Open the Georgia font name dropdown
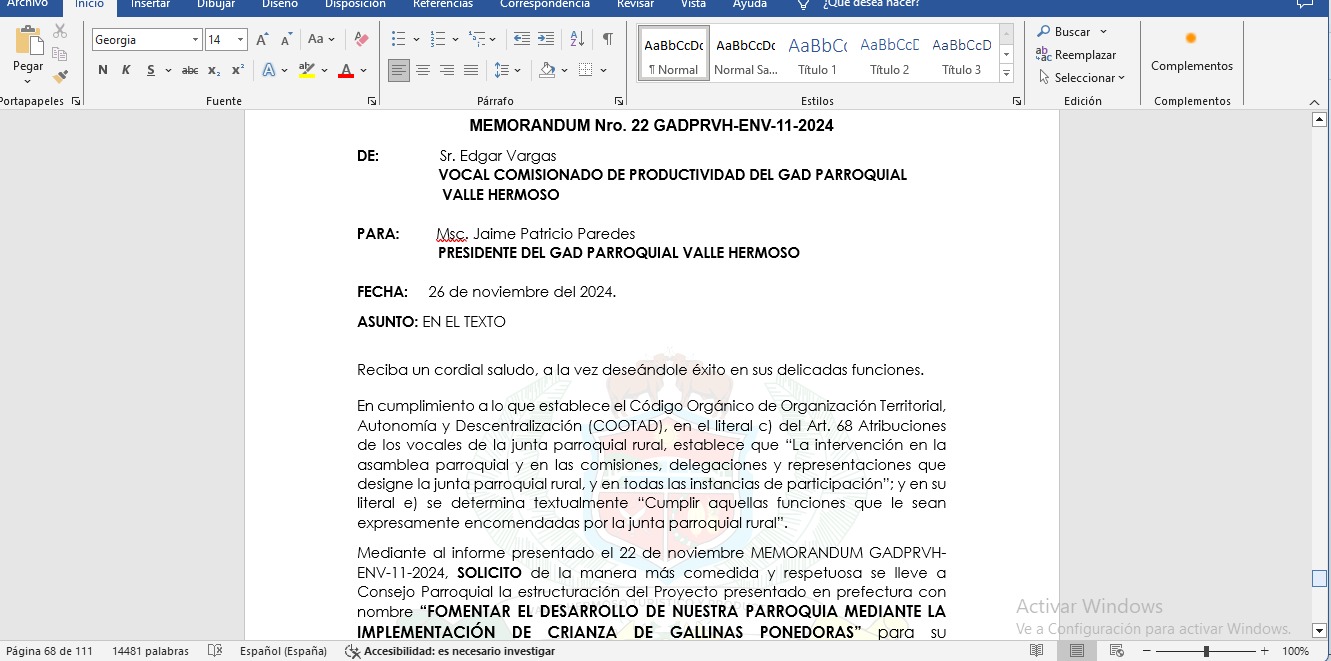Screen dimensions: 1331x661 coord(195,40)
